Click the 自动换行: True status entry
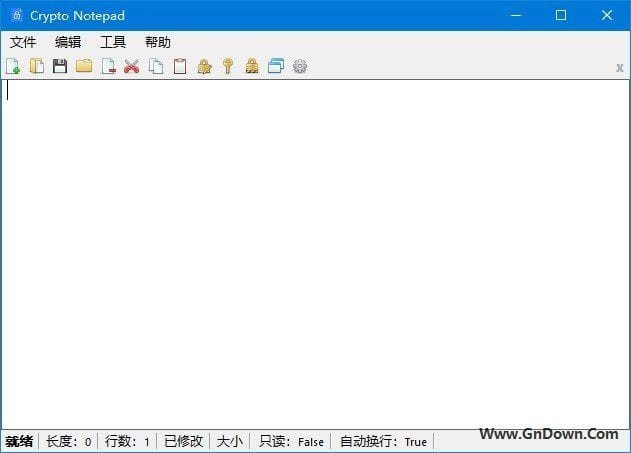The image size is (631, 453). tap(383, 441)
